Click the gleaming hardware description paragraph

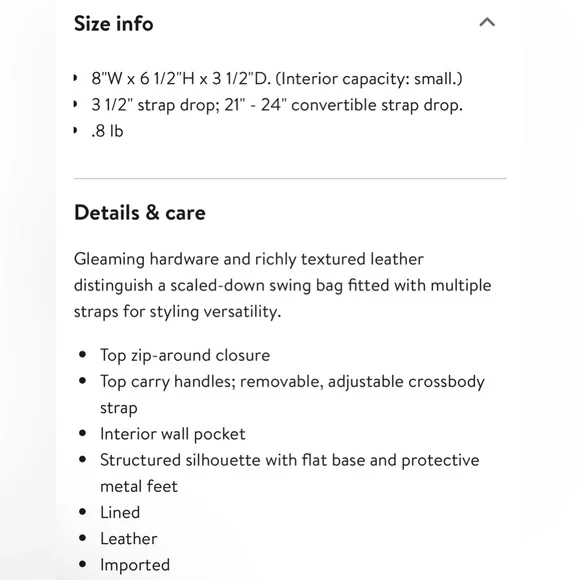(283, 285)
